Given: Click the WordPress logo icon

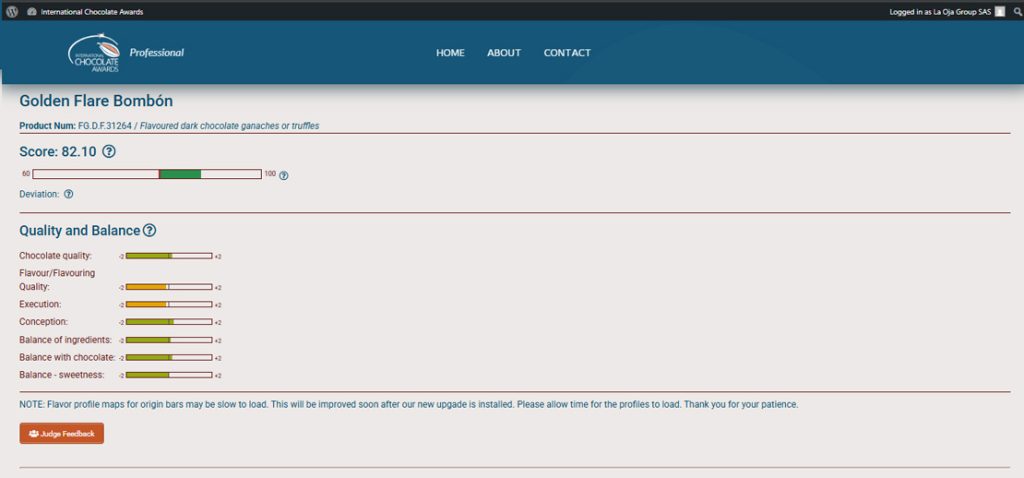Looking at the screenshot, I should point(11,12).
